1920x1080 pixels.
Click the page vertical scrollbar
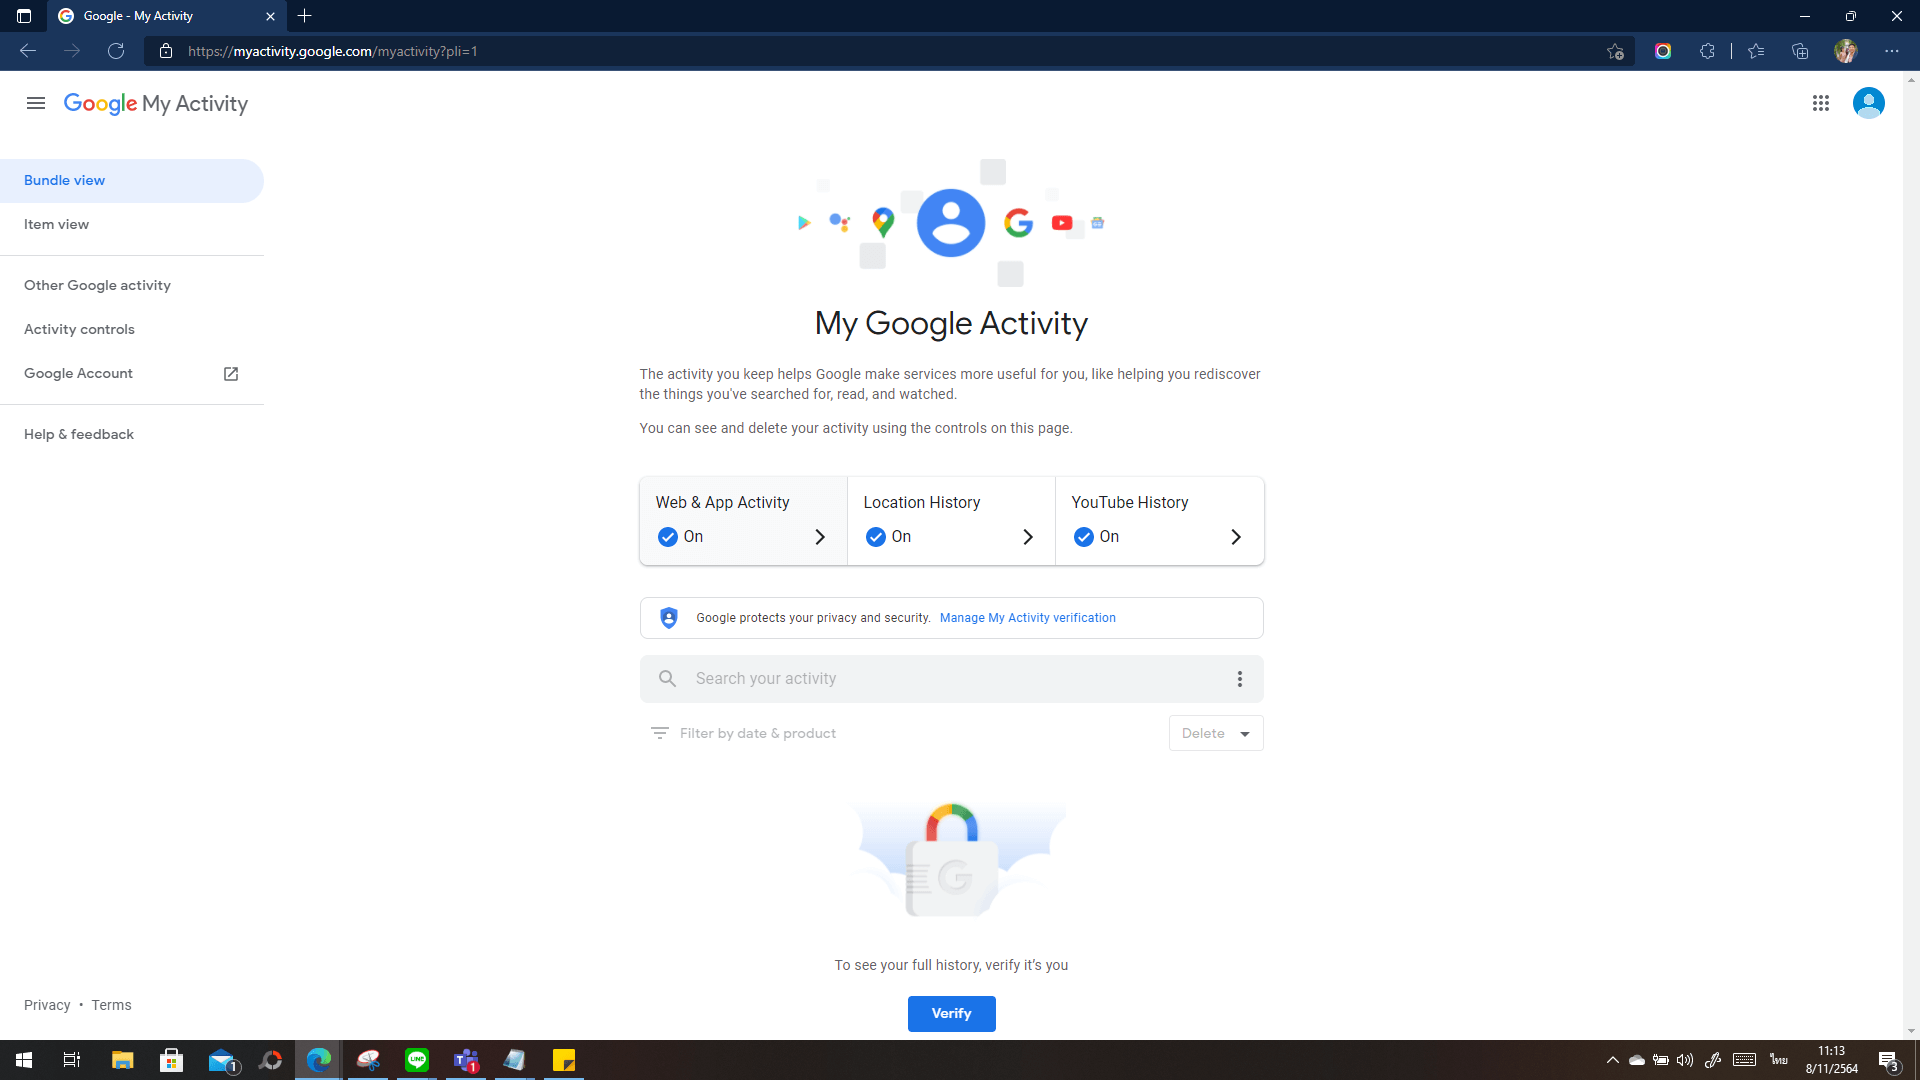click(x=1911, y=555)
